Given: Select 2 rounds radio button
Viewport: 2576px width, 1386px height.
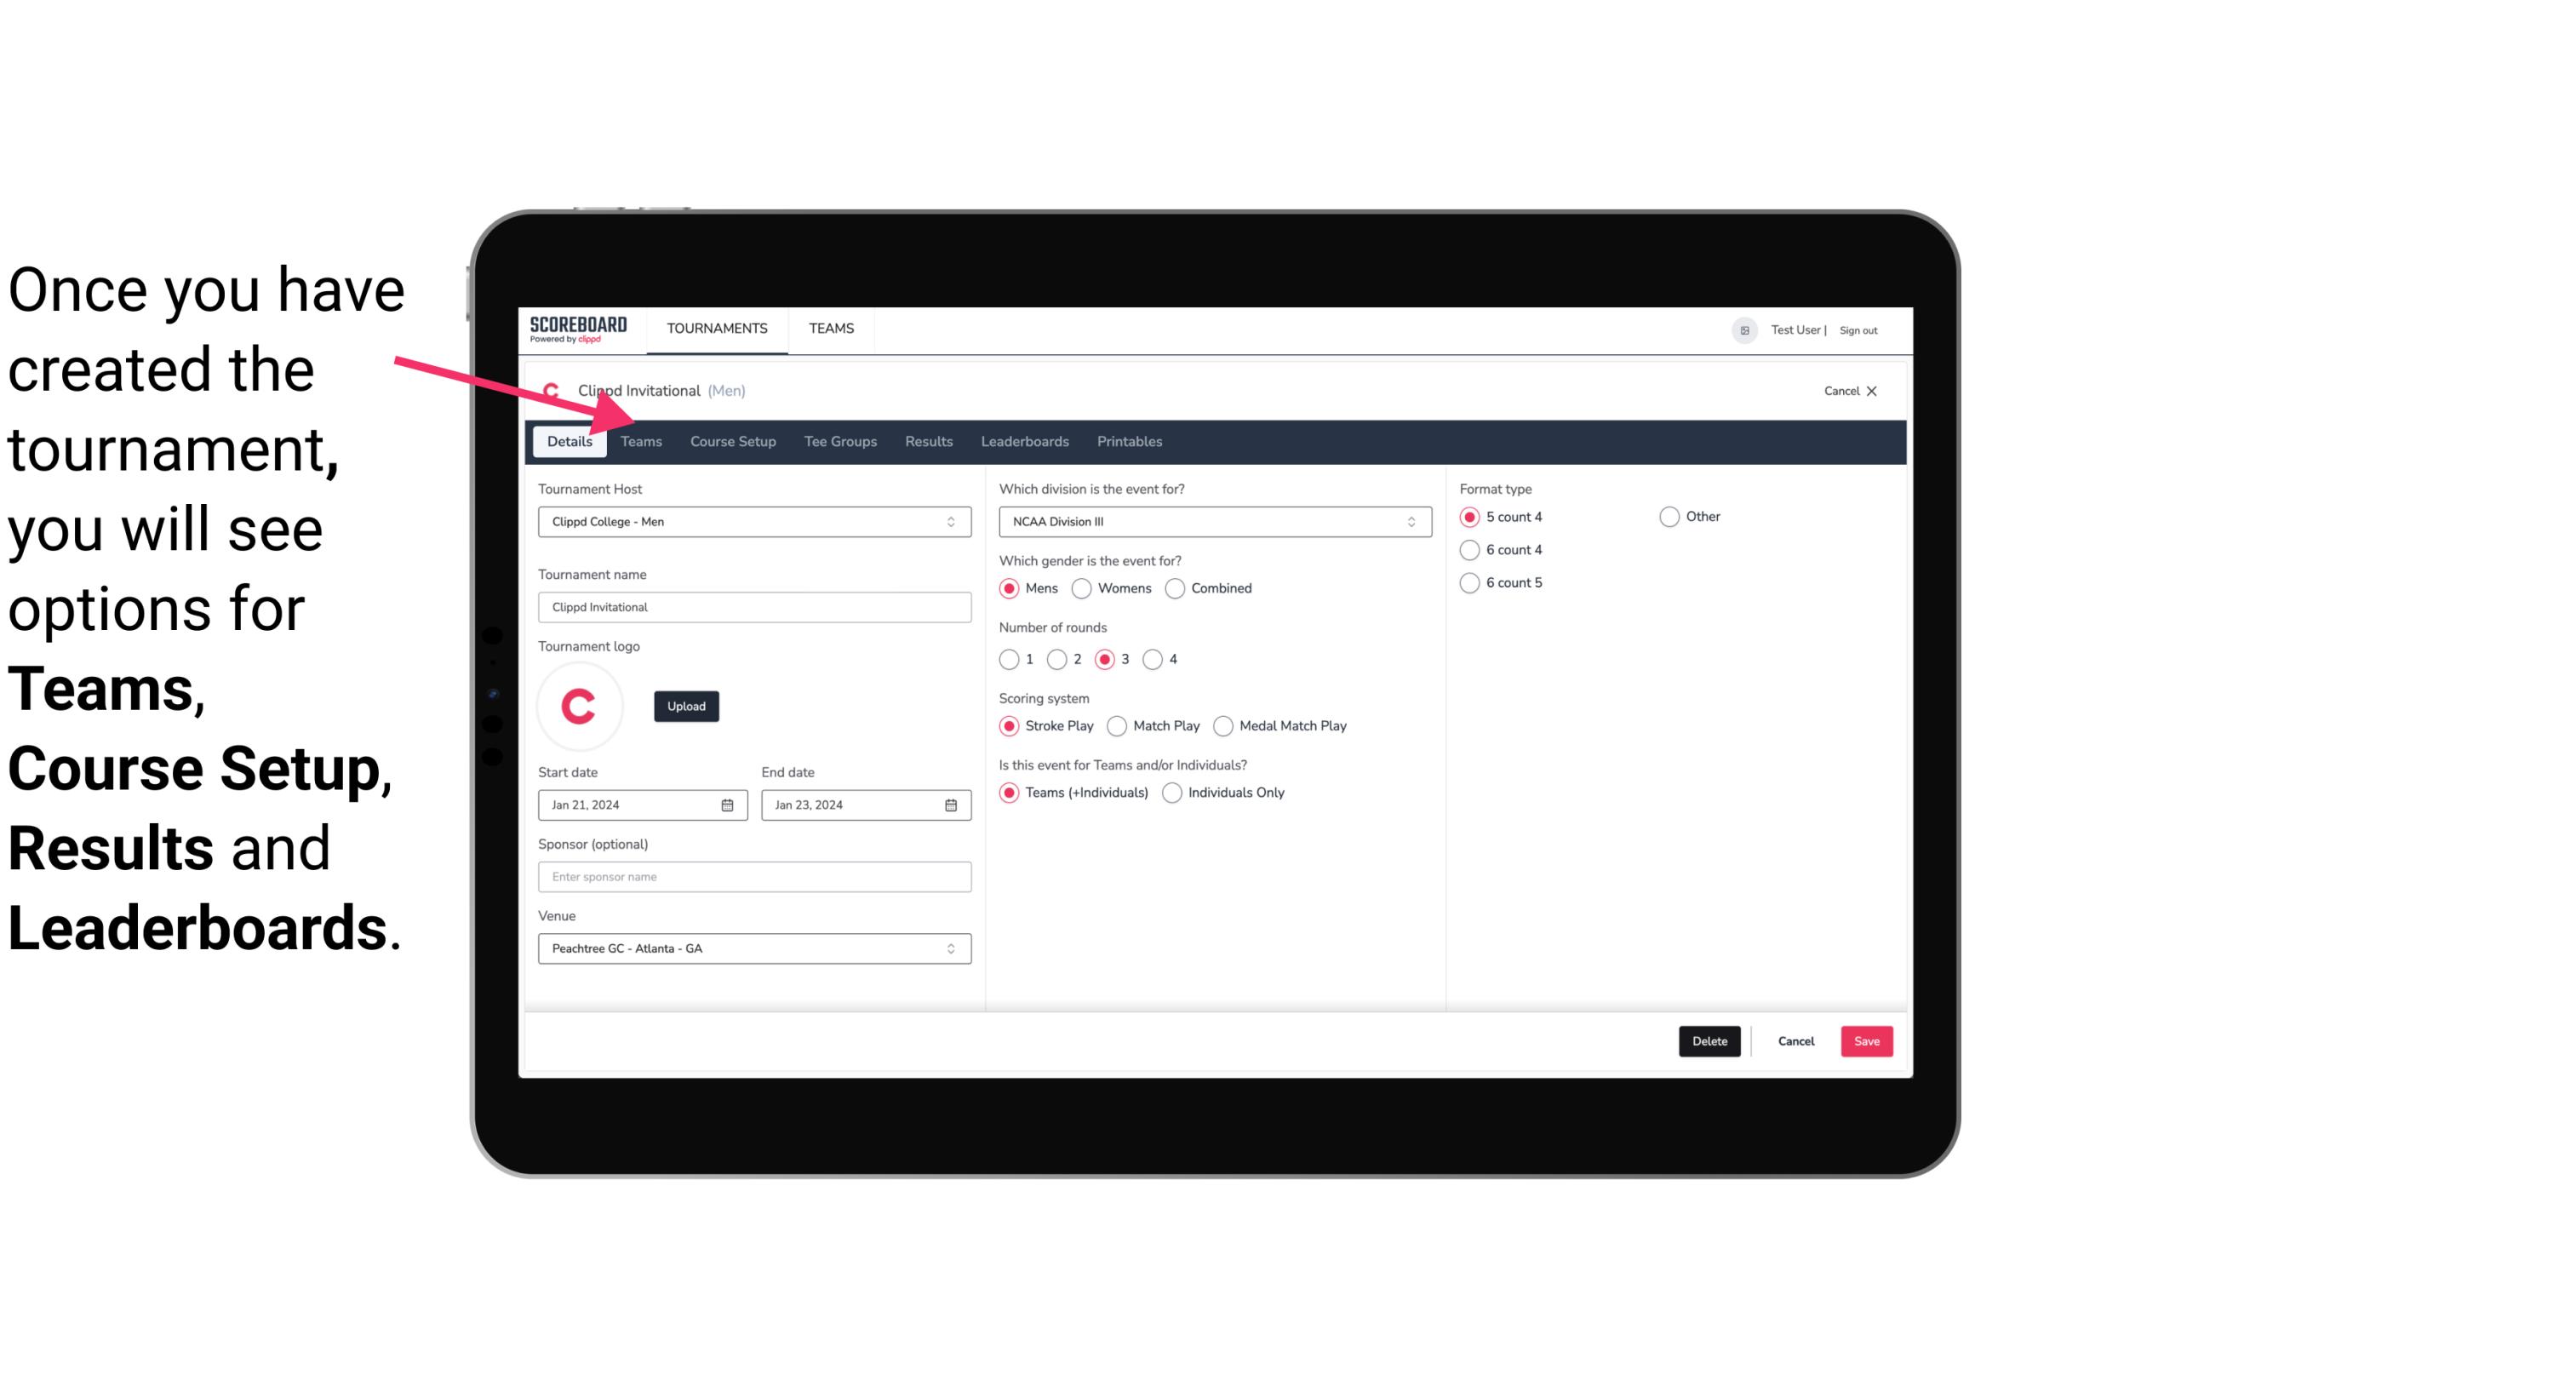Looking at the screenshot, I should click(x=1059, y=659).
